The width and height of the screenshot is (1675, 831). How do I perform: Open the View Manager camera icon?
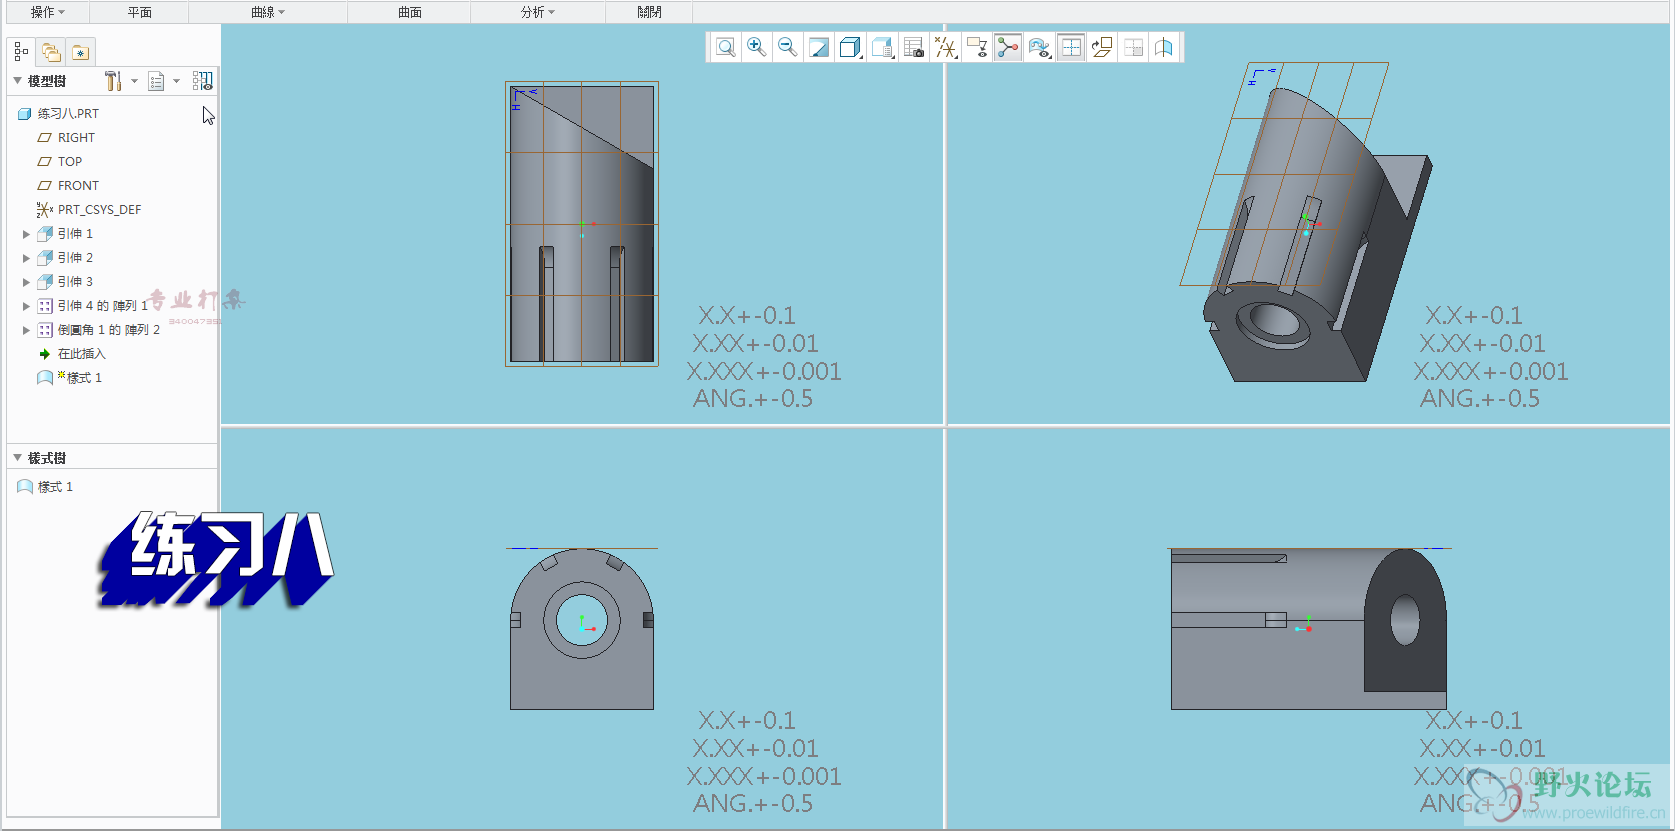point(913,47)
